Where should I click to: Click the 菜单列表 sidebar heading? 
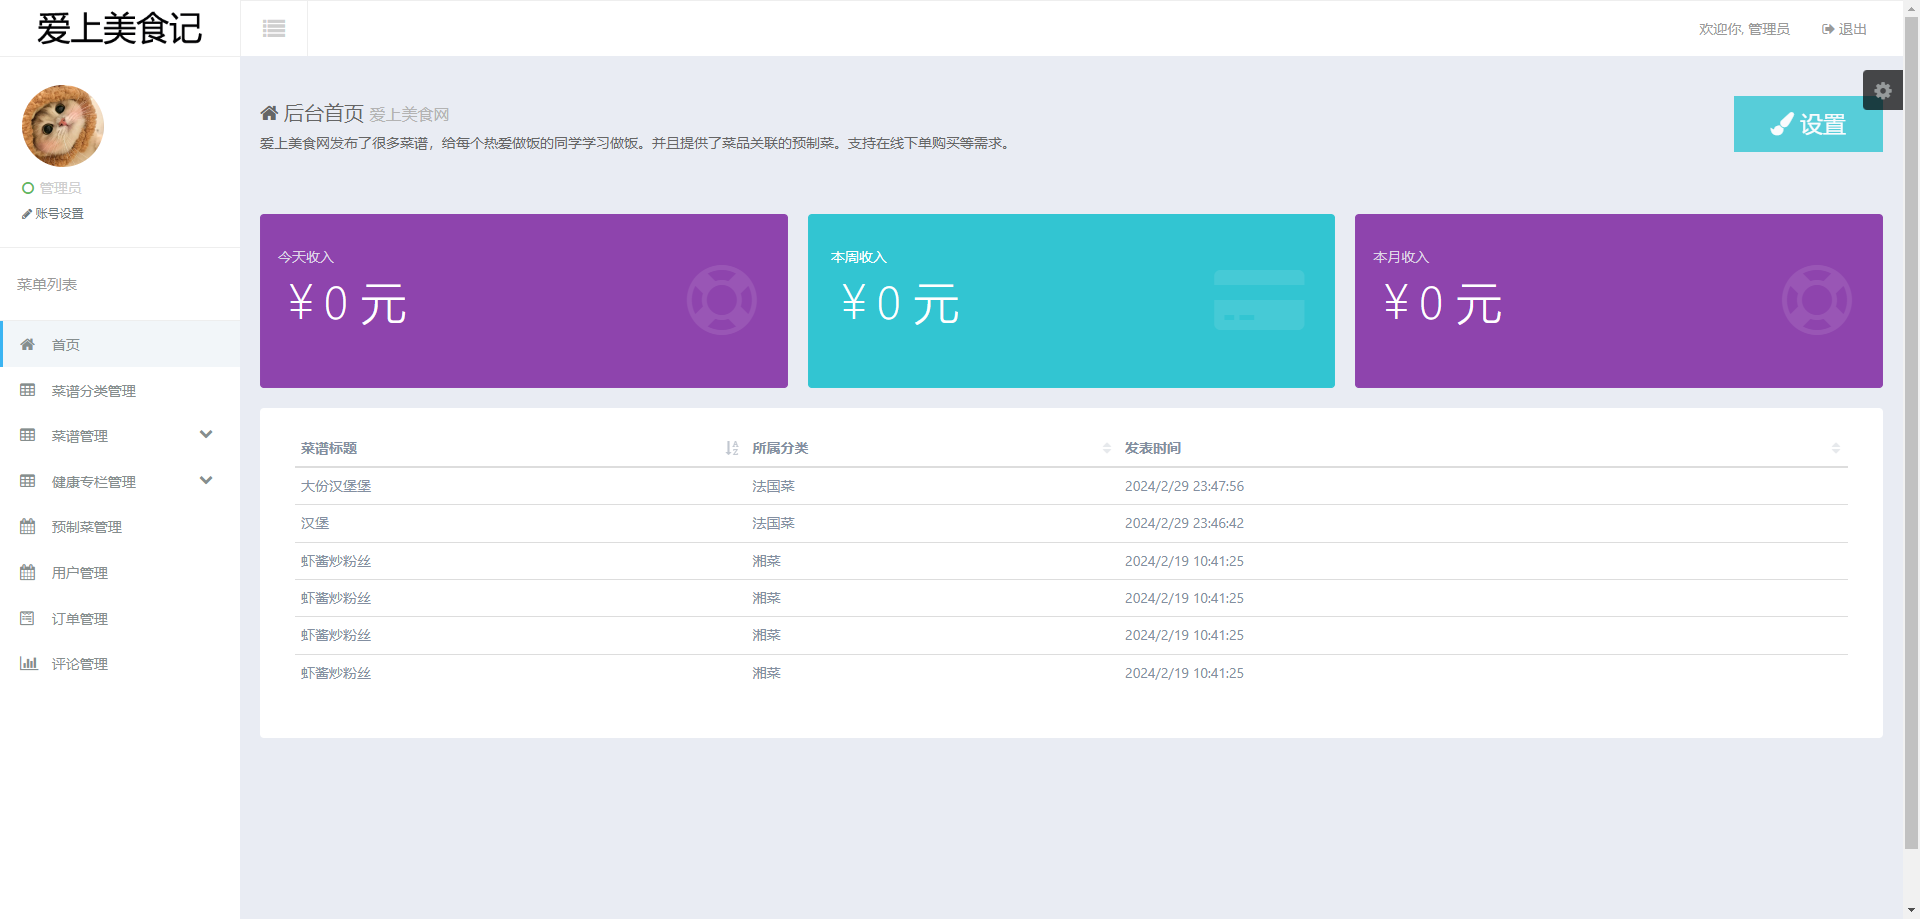[x=47, y=284]
